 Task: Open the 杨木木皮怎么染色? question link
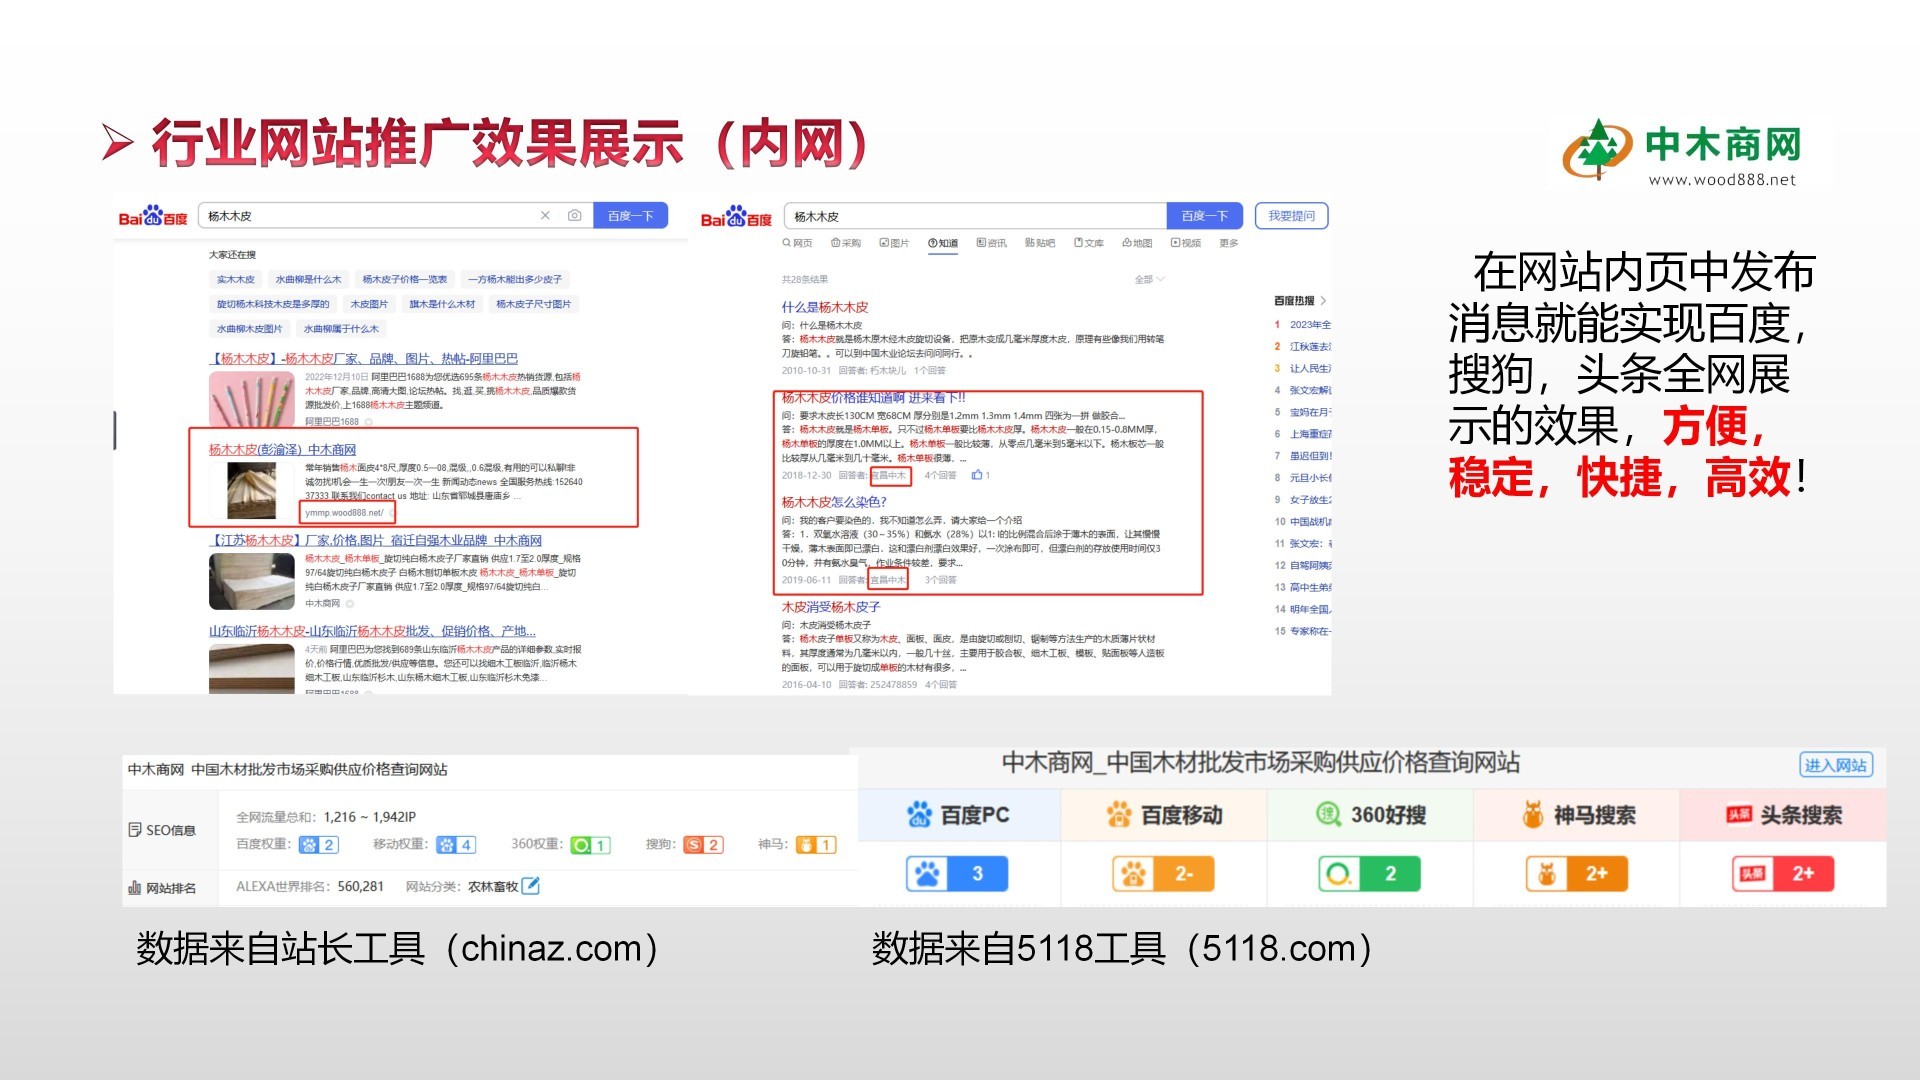834,502
